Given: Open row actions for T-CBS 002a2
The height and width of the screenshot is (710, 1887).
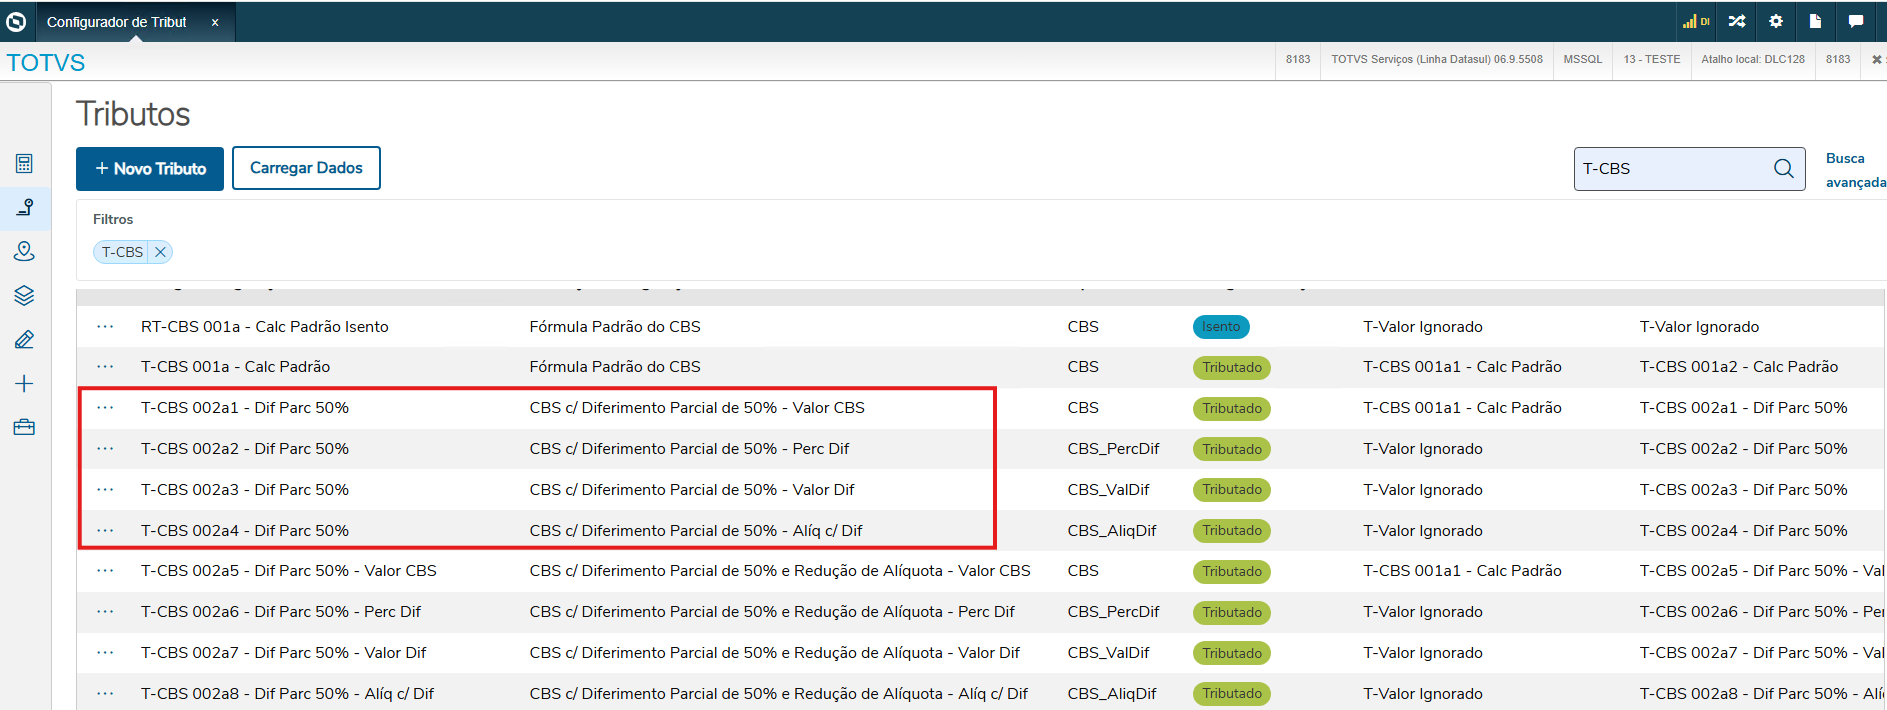Looking at the screenshot, I should (105, 449).
